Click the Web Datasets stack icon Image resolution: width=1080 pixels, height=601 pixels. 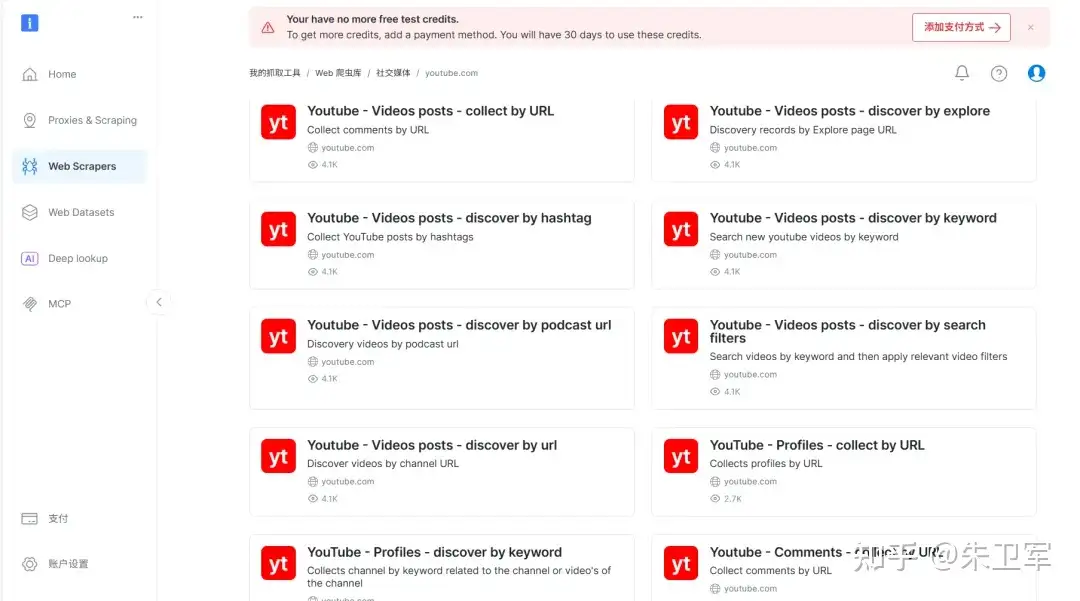point(30,212)
